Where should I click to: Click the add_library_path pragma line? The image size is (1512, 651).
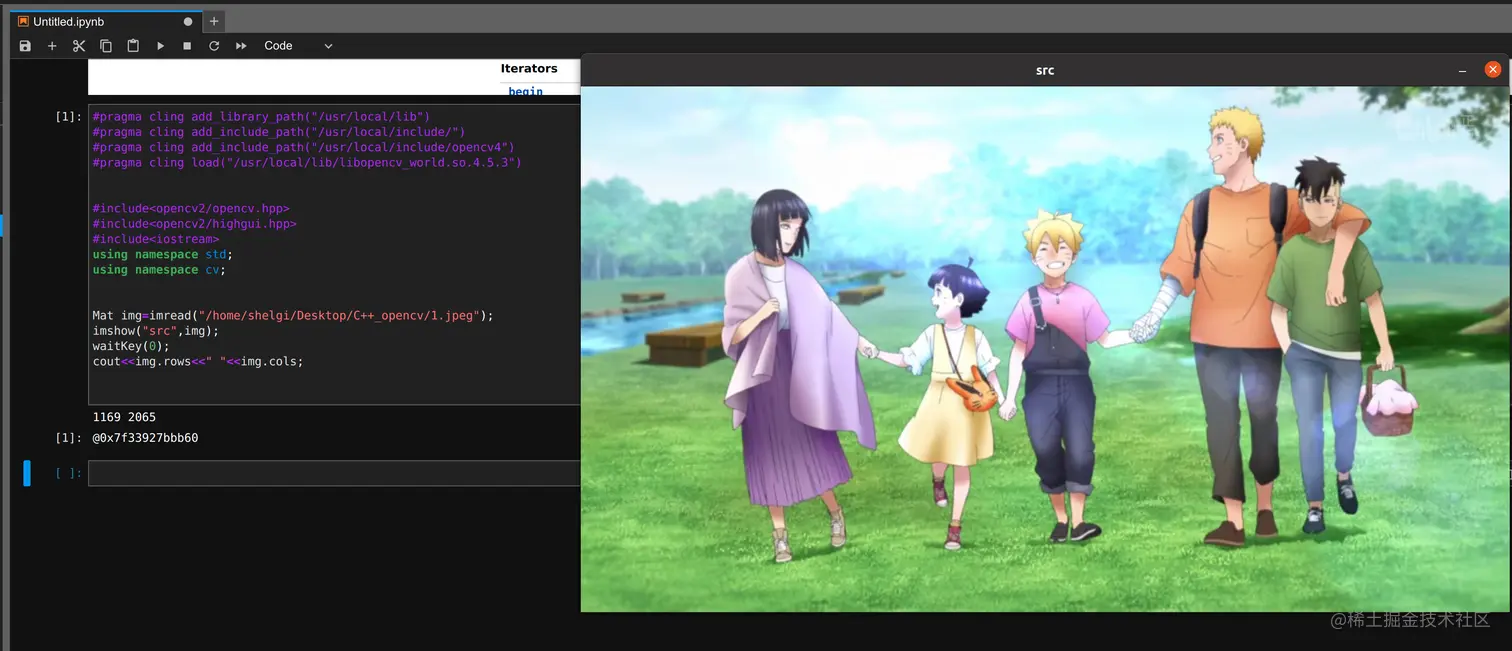point(261,116)
